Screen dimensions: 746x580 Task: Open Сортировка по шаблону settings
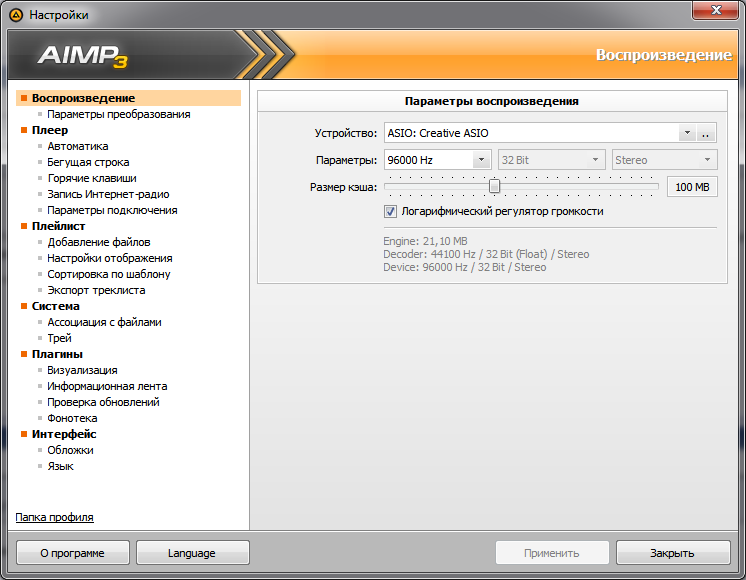pos(108,274)
